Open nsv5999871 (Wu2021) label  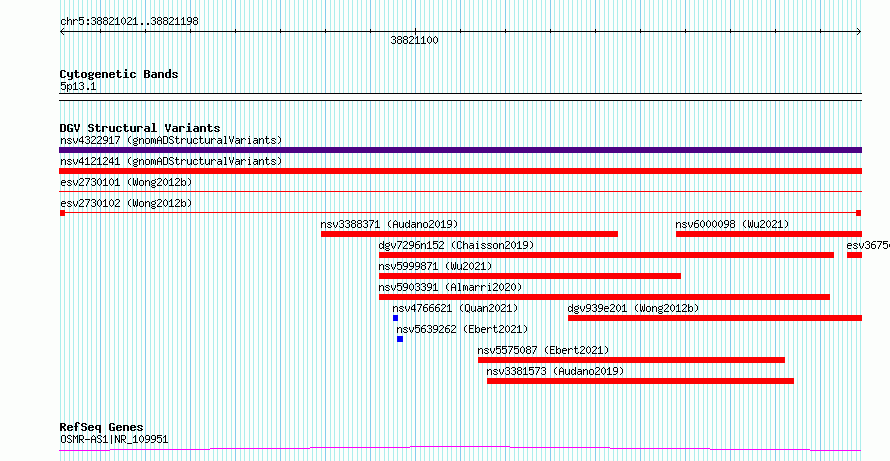point(435,266)
